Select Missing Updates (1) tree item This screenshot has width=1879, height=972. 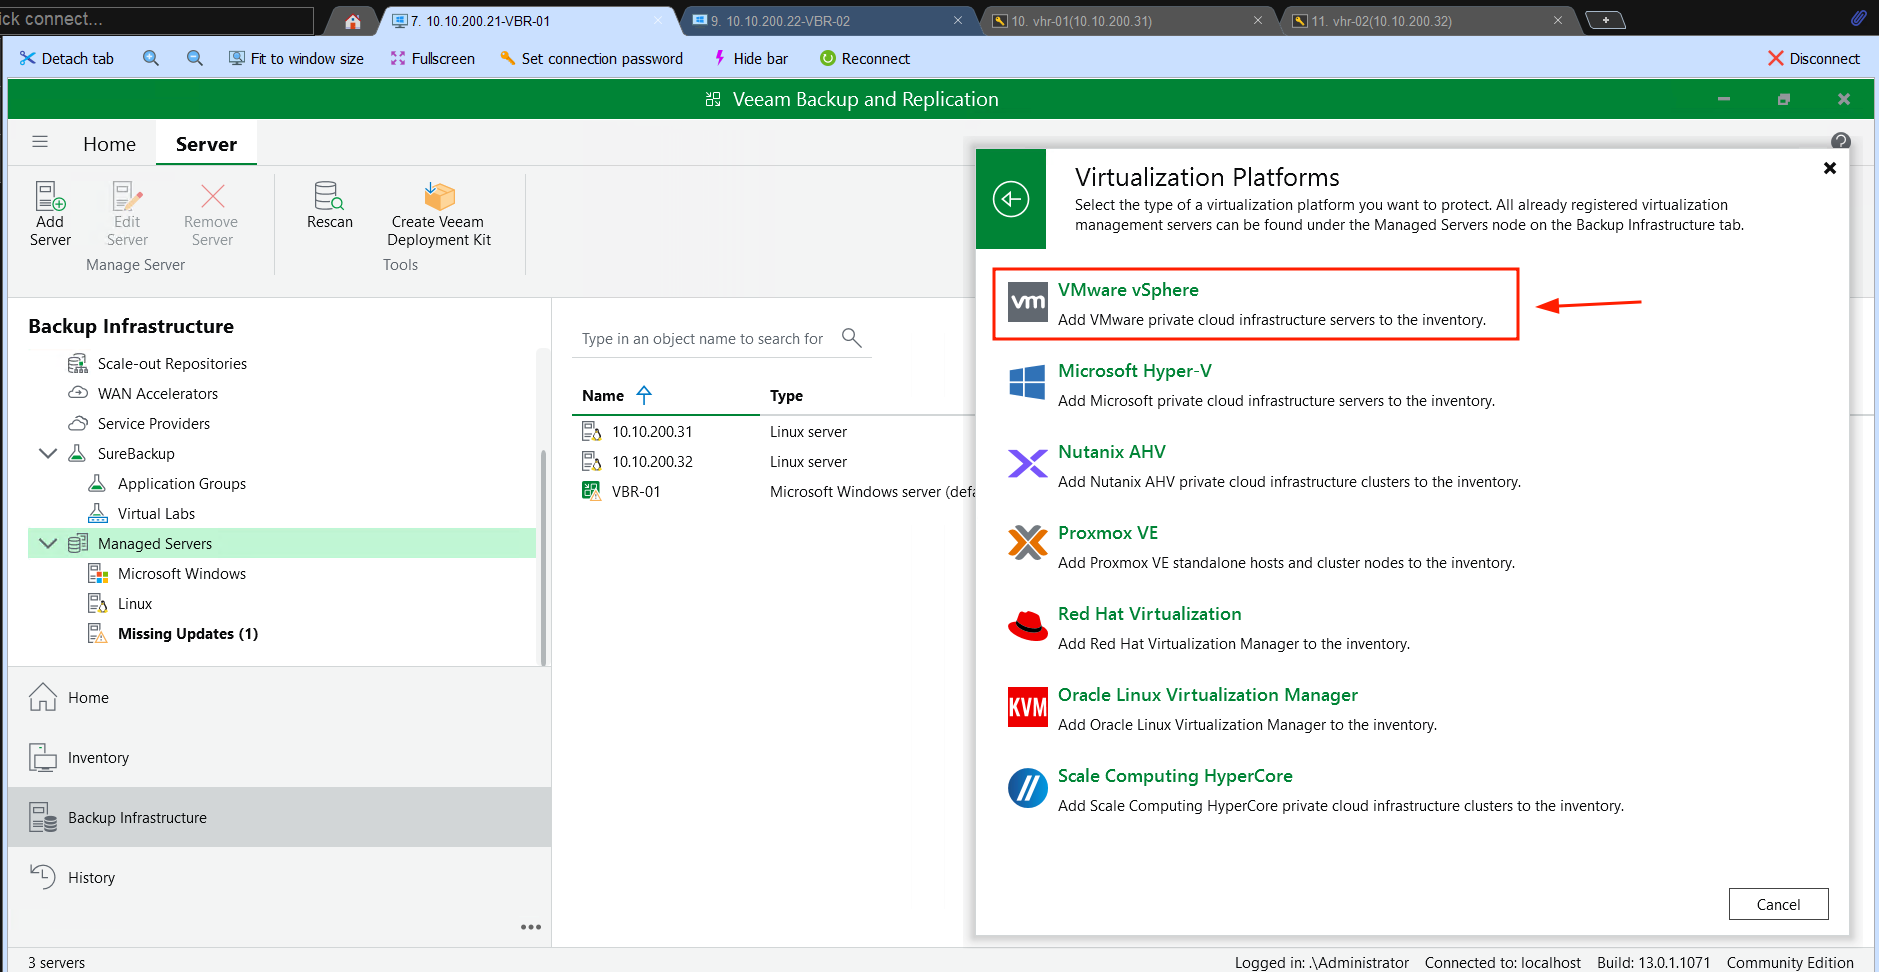coord(188,633)
